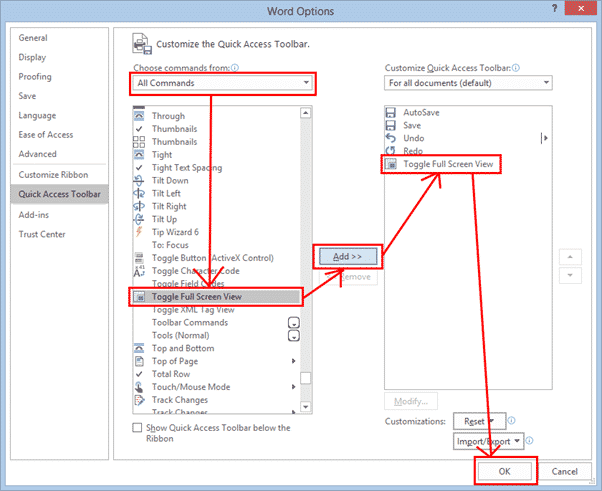Screen dimensions: 602x491
Task: Switch to the Customize Ribbon category
Action: (56, 175)
